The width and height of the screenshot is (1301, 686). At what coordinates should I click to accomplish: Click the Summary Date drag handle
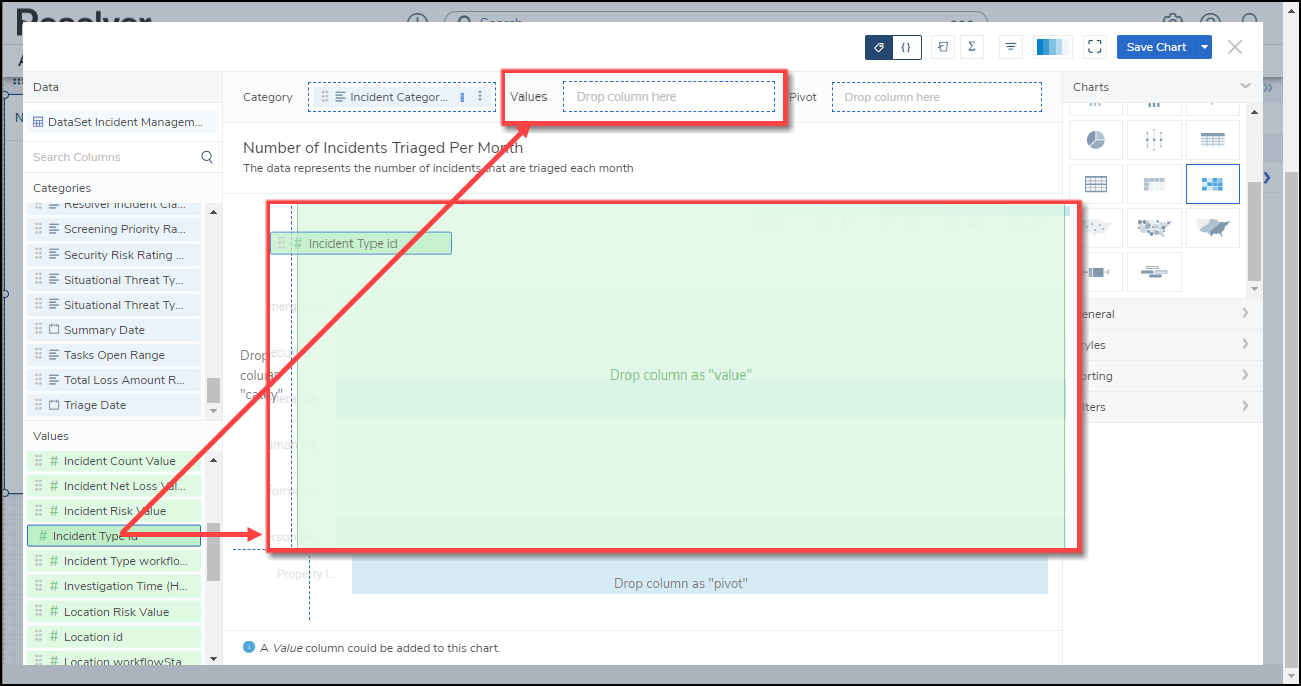point(39,330)
